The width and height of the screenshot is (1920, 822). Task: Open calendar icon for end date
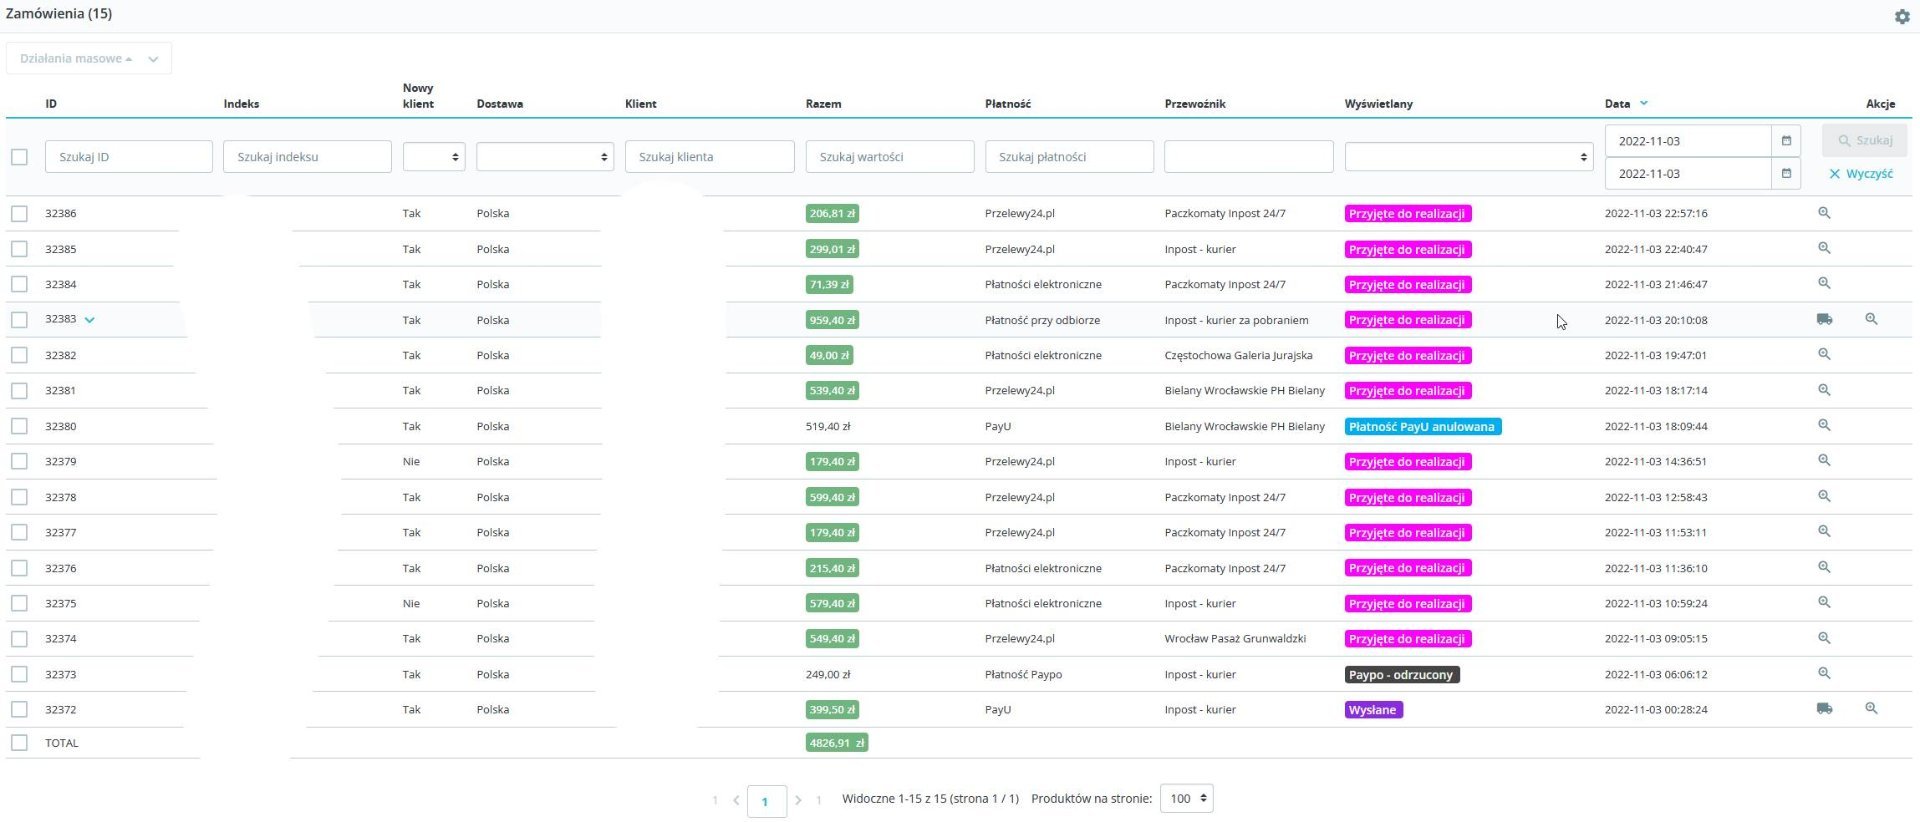pos(1786,174)
